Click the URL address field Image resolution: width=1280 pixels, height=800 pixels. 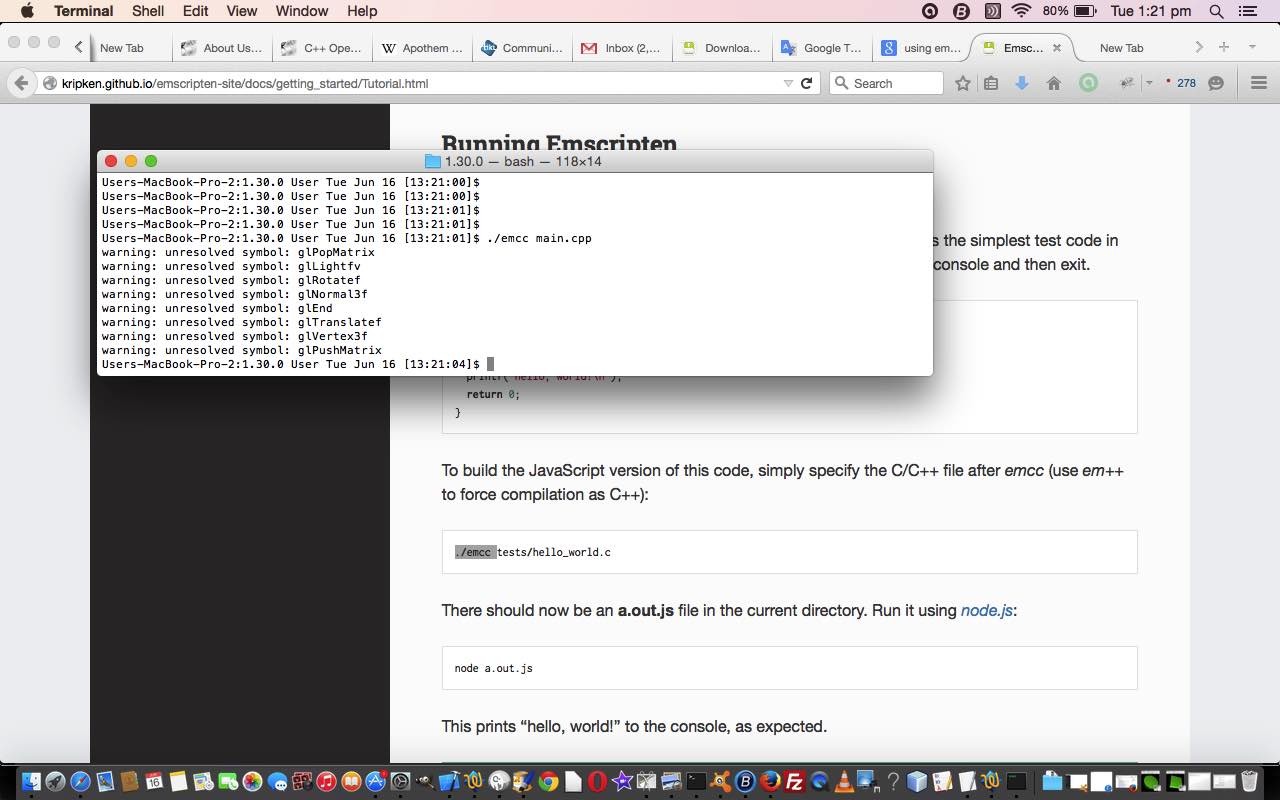[410, 83]
